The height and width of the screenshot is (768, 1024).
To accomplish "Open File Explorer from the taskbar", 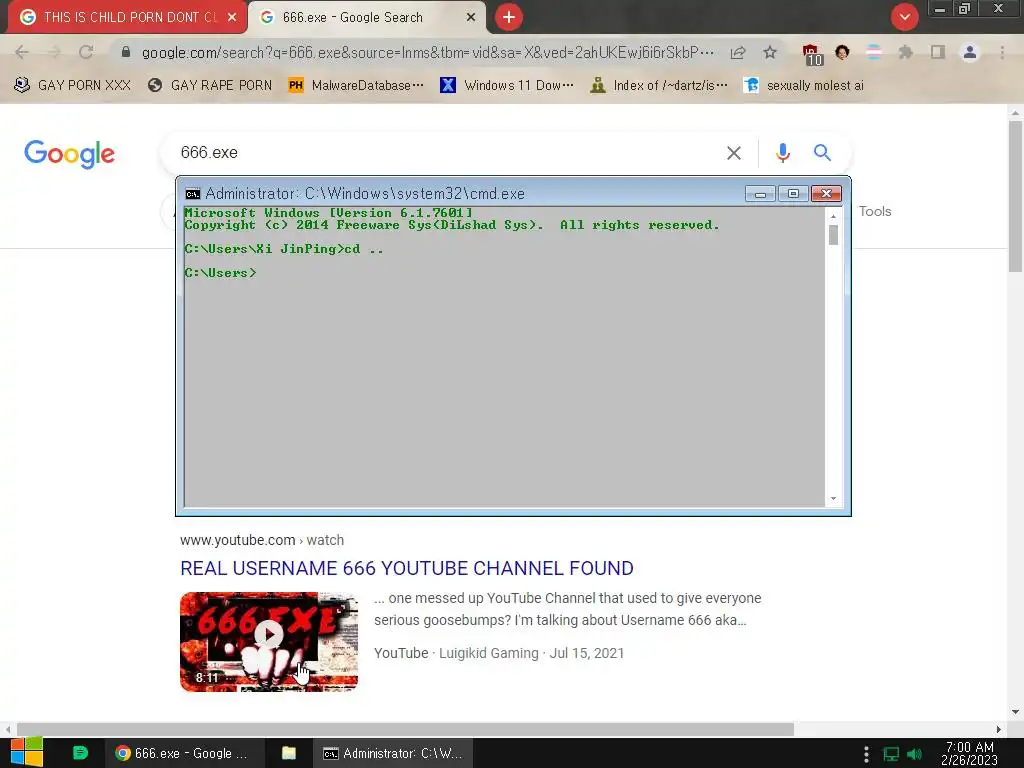I will click(x=289, y=753).
